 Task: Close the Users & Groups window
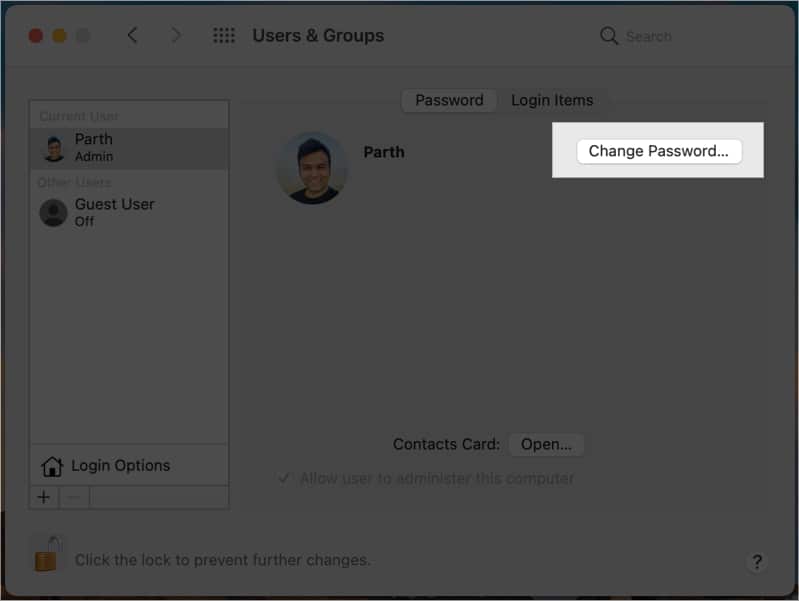(x=36, y=36)
